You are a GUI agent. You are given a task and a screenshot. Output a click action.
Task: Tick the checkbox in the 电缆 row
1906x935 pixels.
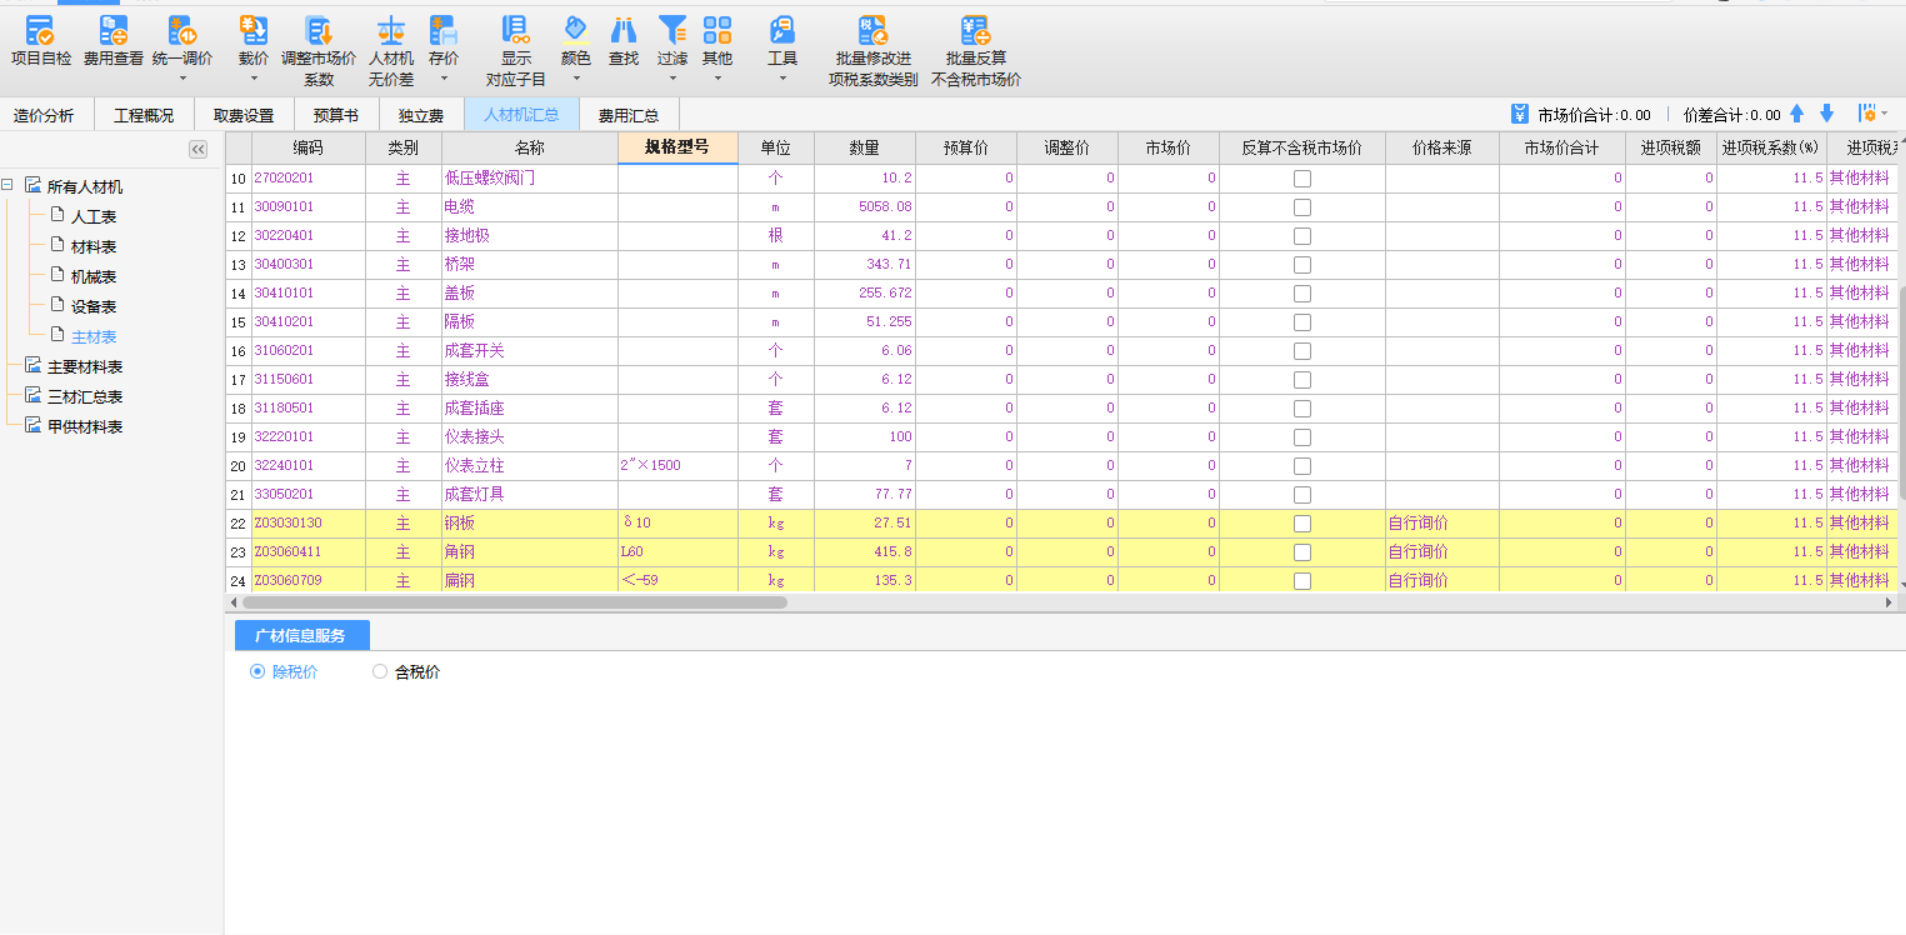click(x=1302, y=207)
